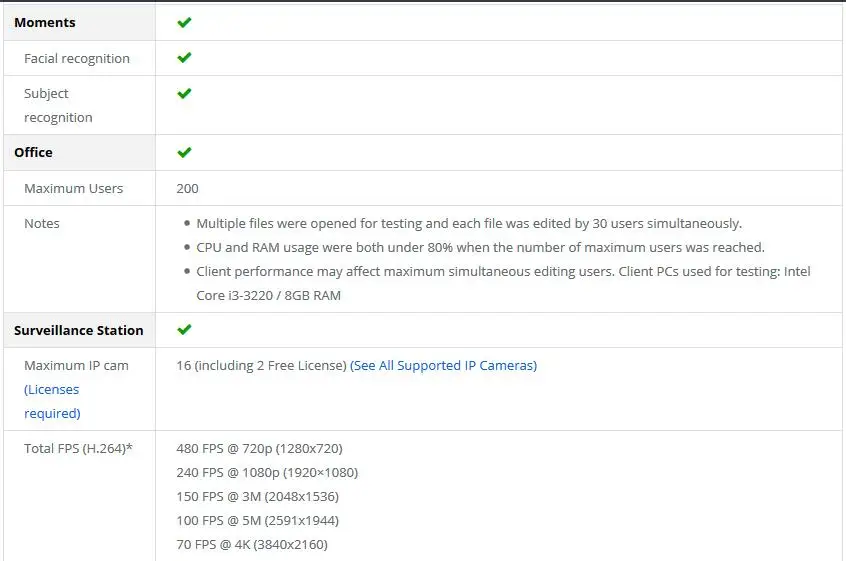This screenshot has width=846, height=561.
Task: Click the checkmark next to Subject recognition
Action: coord(184,93)
